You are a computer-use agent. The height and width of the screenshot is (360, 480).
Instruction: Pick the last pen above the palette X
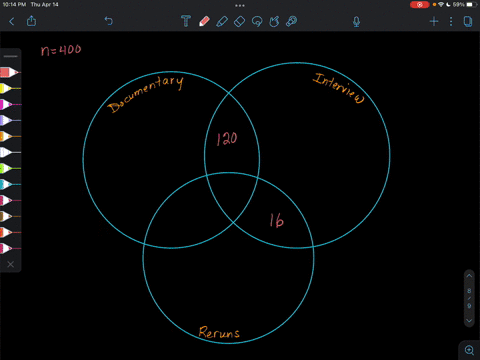click(x=10, y=248)
